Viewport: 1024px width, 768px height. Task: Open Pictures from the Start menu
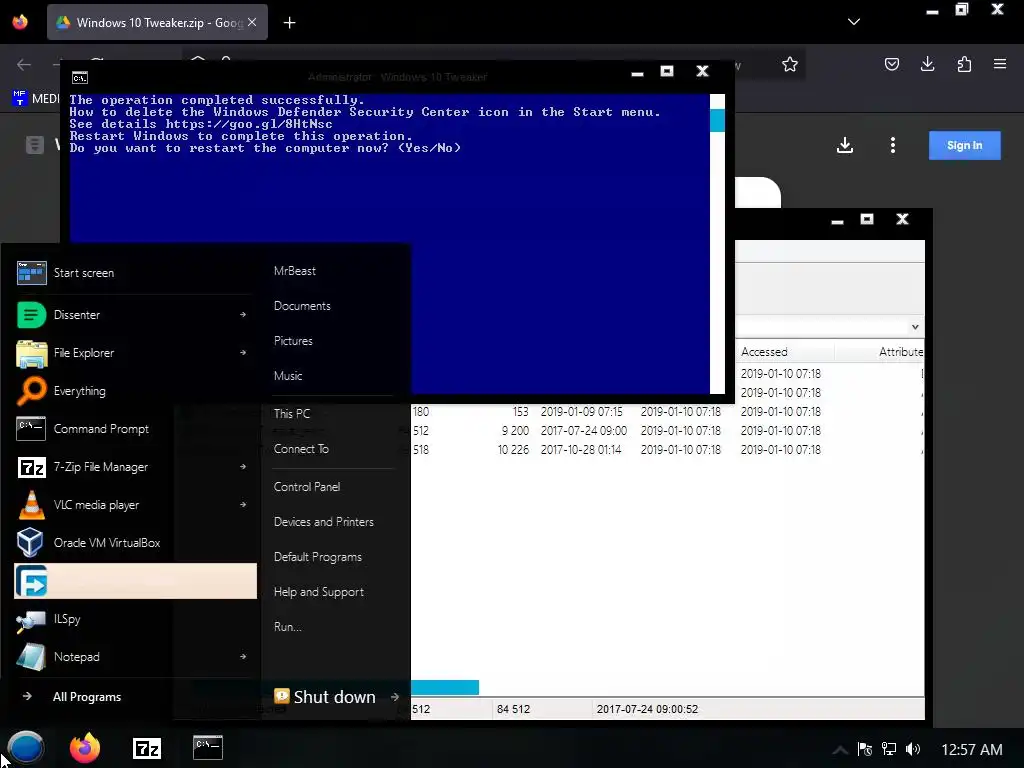[x=293, y=341]
